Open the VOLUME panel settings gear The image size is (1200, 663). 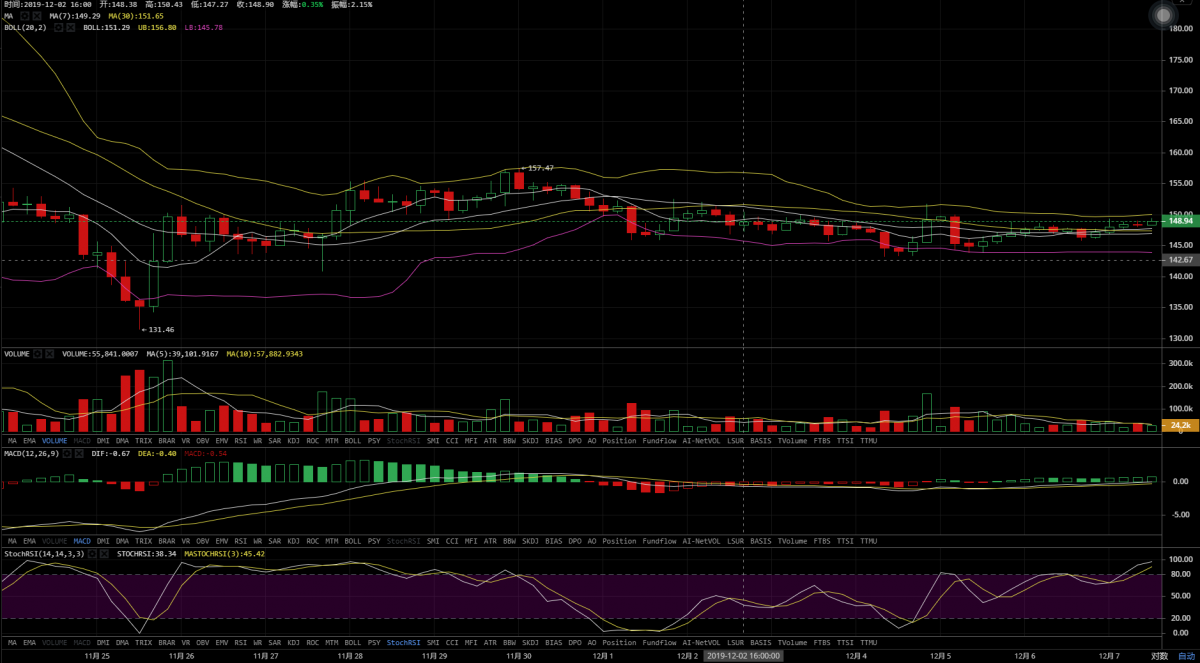coord(38,354)
